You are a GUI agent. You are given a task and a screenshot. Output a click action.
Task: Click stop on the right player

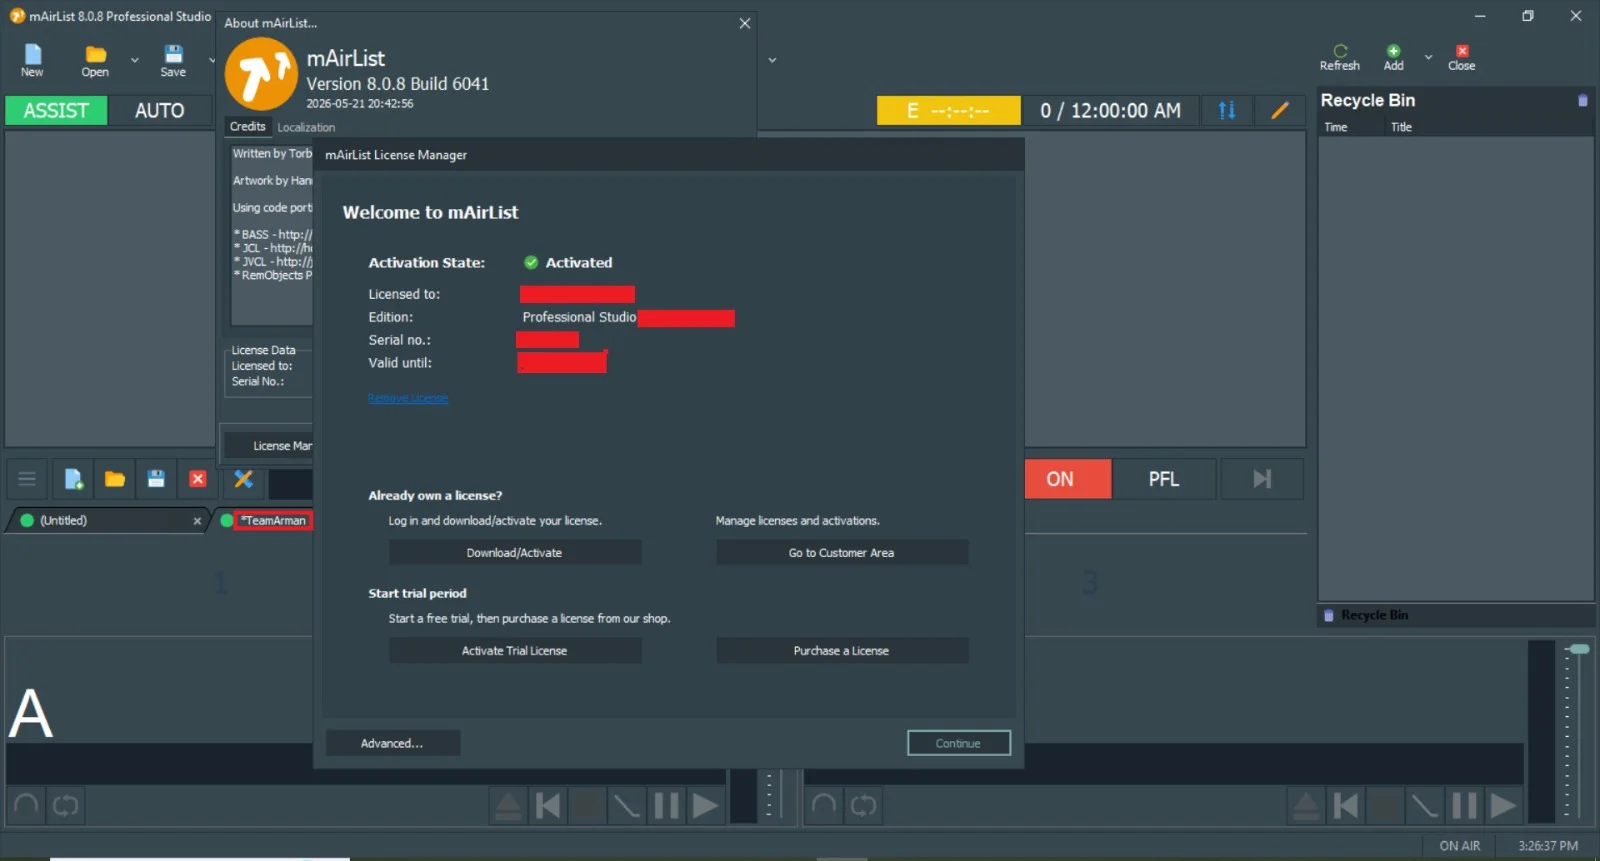point(1386,806)
